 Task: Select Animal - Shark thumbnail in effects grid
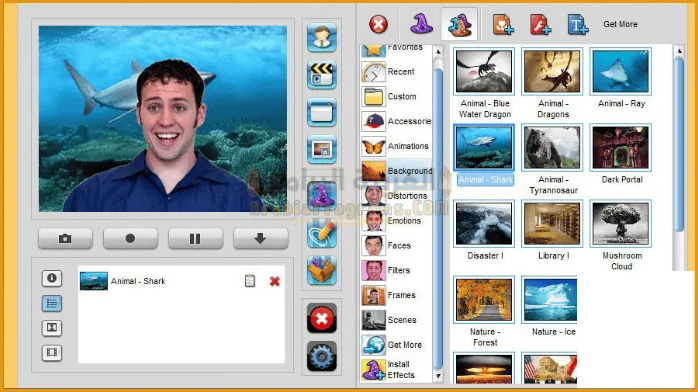pyautogui.click(x=484, y=147)
